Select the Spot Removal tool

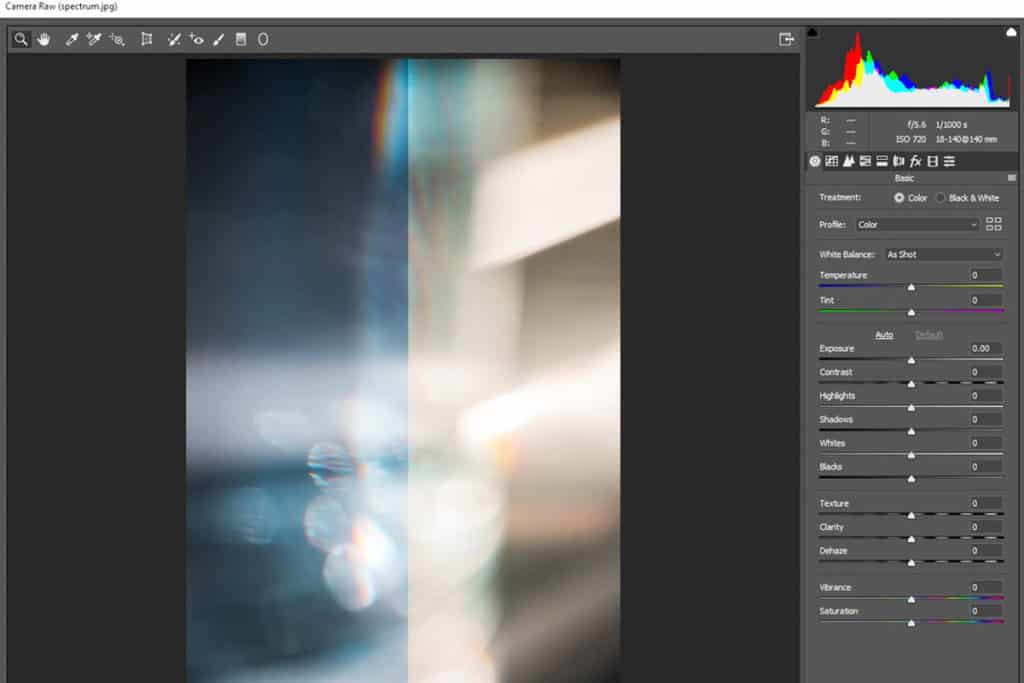click(174, 39)
